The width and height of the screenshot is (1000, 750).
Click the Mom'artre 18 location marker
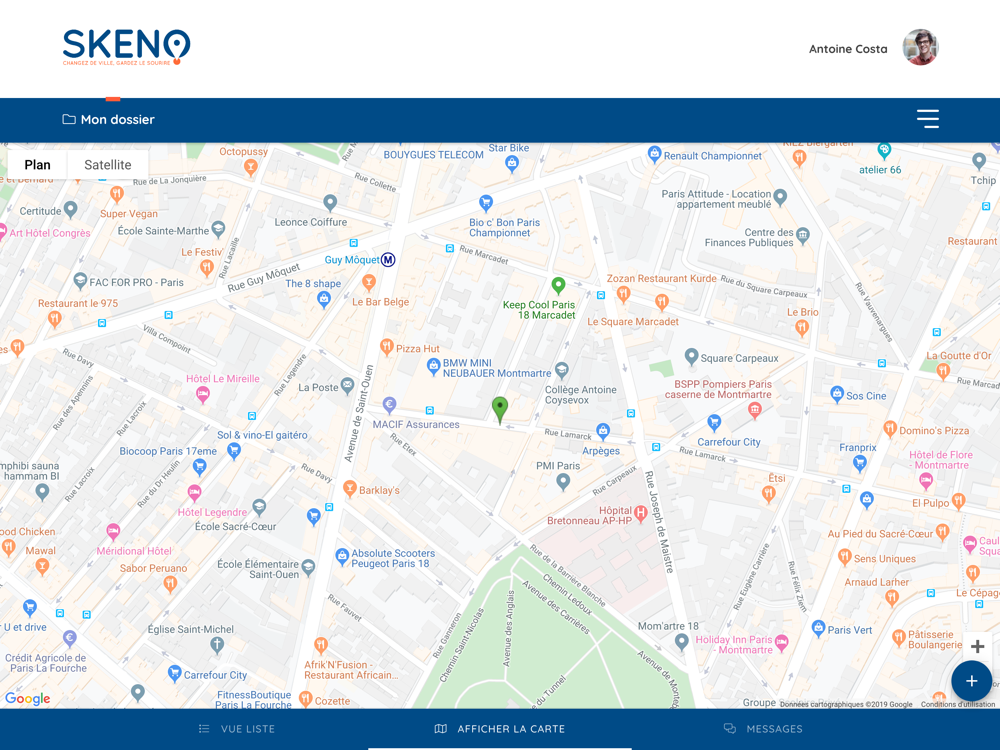(682, 641)
